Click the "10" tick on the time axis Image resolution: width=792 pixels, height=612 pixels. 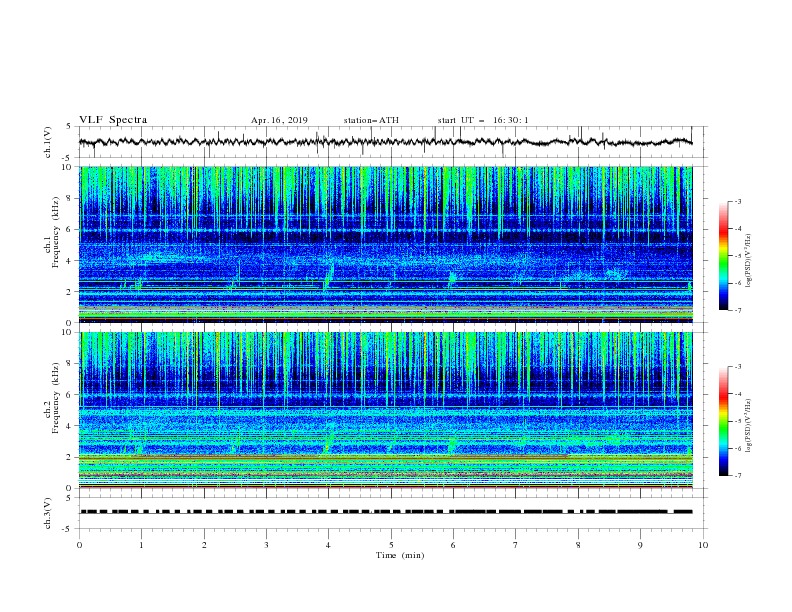click(703, 545)
